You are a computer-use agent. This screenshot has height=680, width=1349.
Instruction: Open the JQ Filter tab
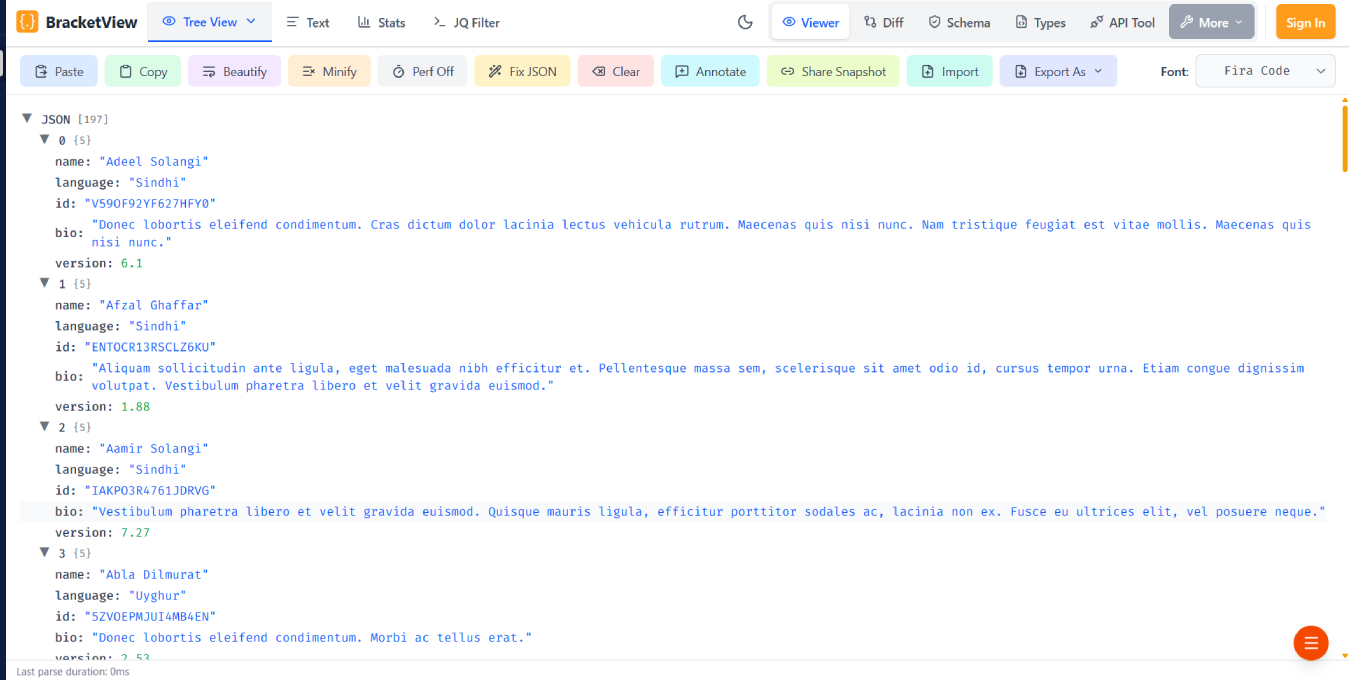466,22
